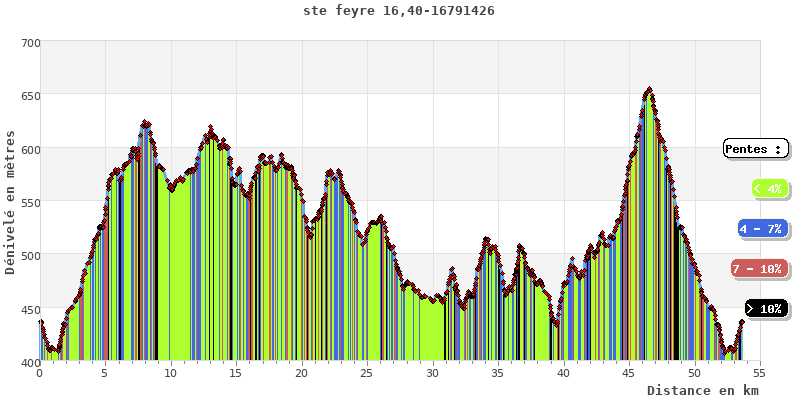Screen dimensions: 800x400
Task: Click the 50 km tick label
Action: [695, 372]
